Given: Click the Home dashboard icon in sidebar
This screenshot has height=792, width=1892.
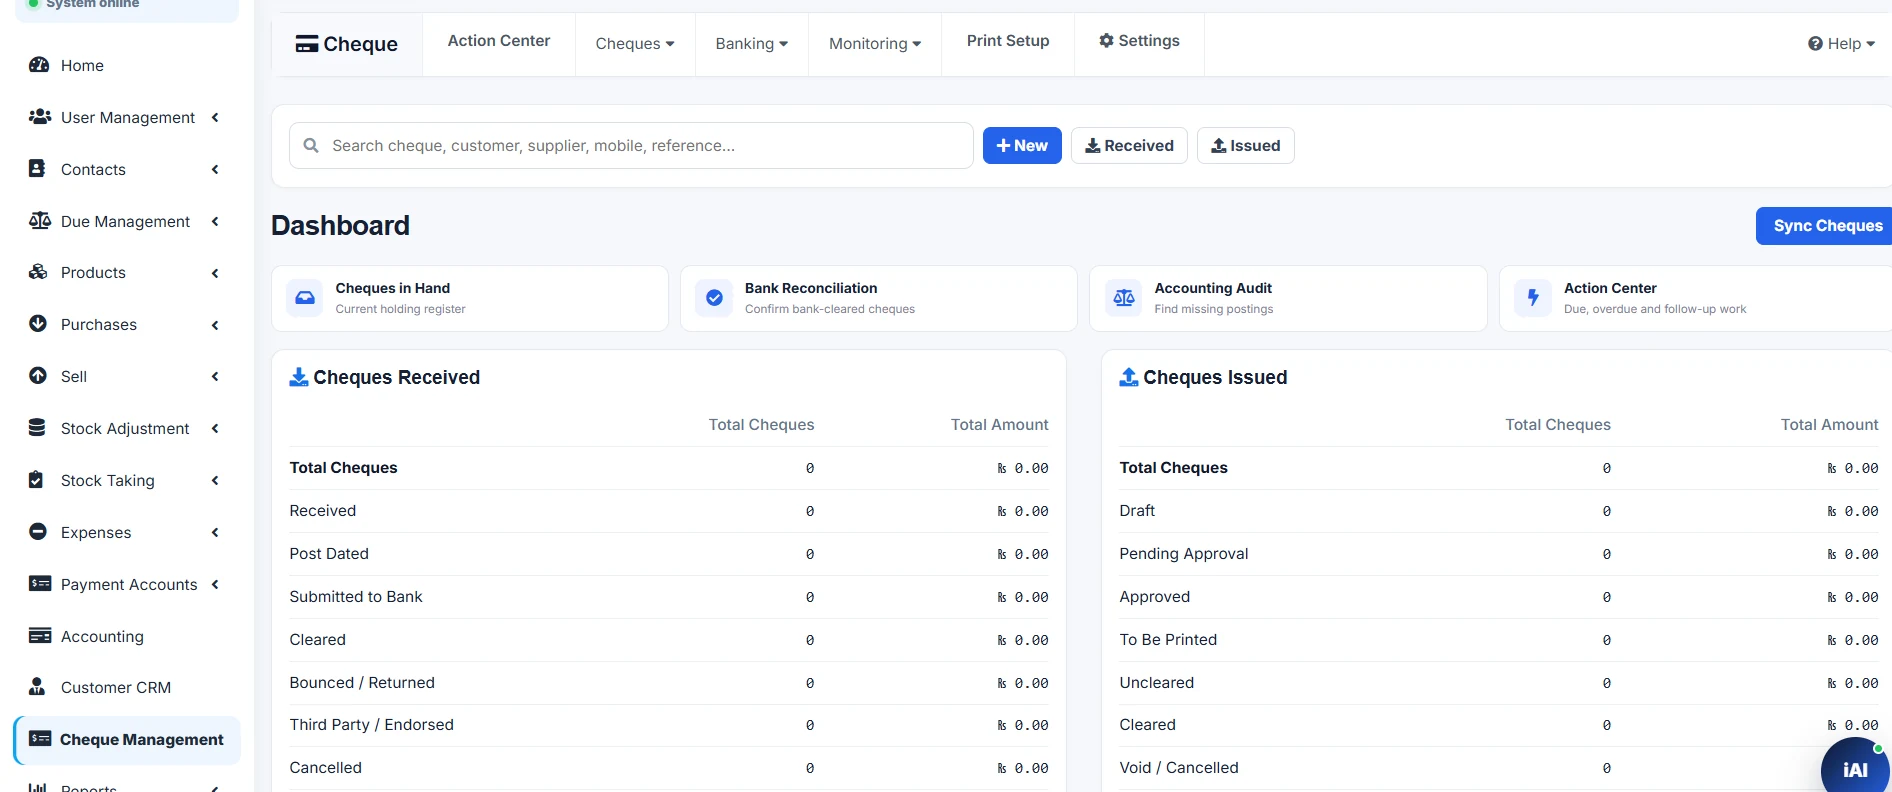Looking at the screenshot, I should tap(39, 65).
